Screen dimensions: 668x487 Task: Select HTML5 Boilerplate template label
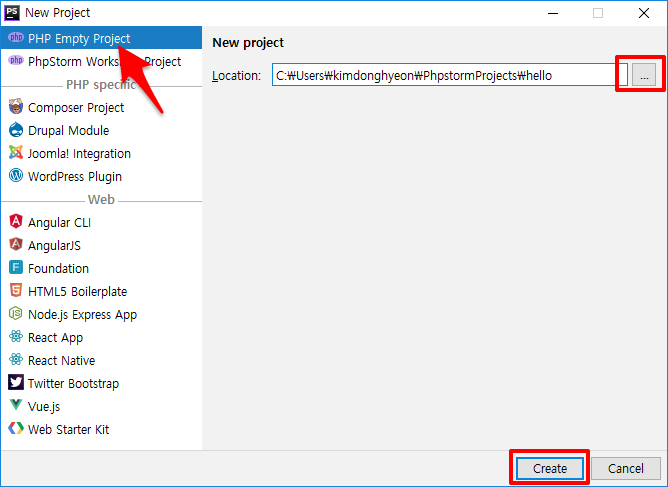(x=78, y=291)
